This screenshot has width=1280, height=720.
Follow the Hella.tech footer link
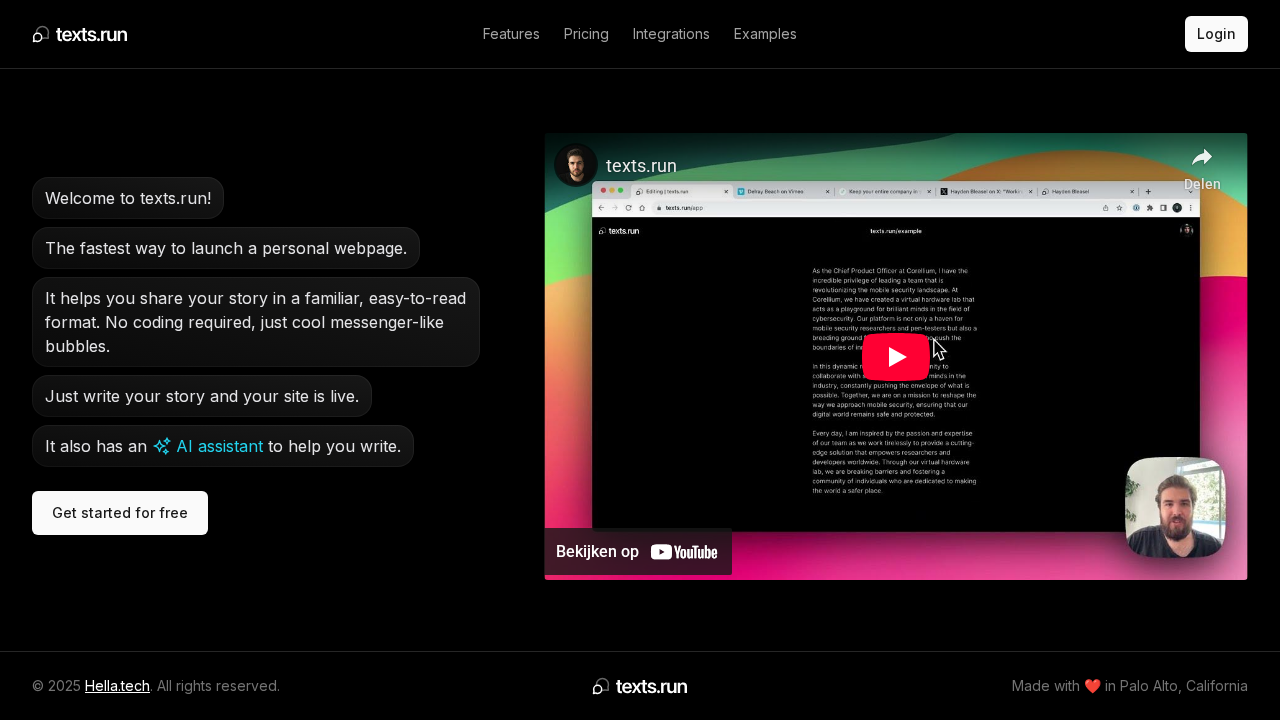[x=117, y=686]
